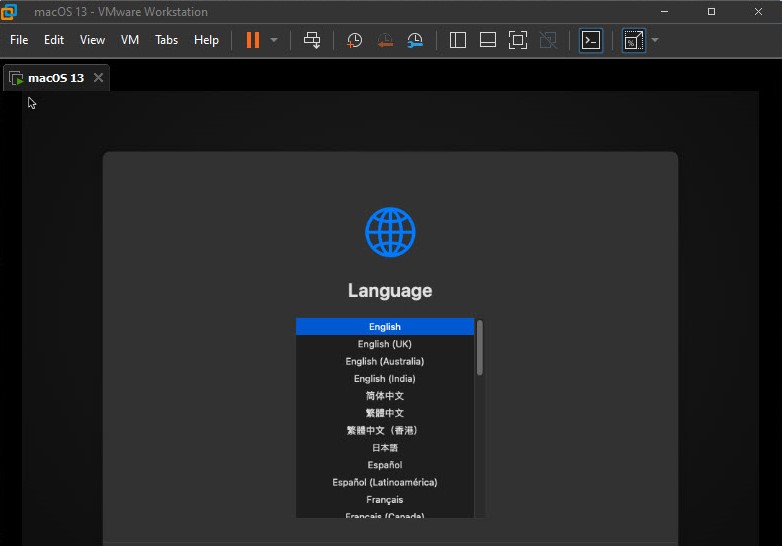Pause the virtual machine

coord(252,40)
